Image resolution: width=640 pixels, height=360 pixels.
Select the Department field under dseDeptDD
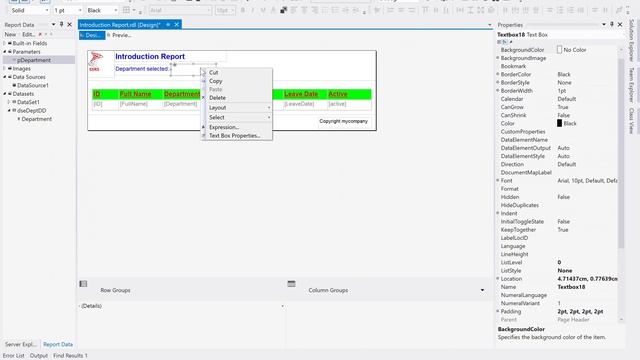tap(36, 119)
